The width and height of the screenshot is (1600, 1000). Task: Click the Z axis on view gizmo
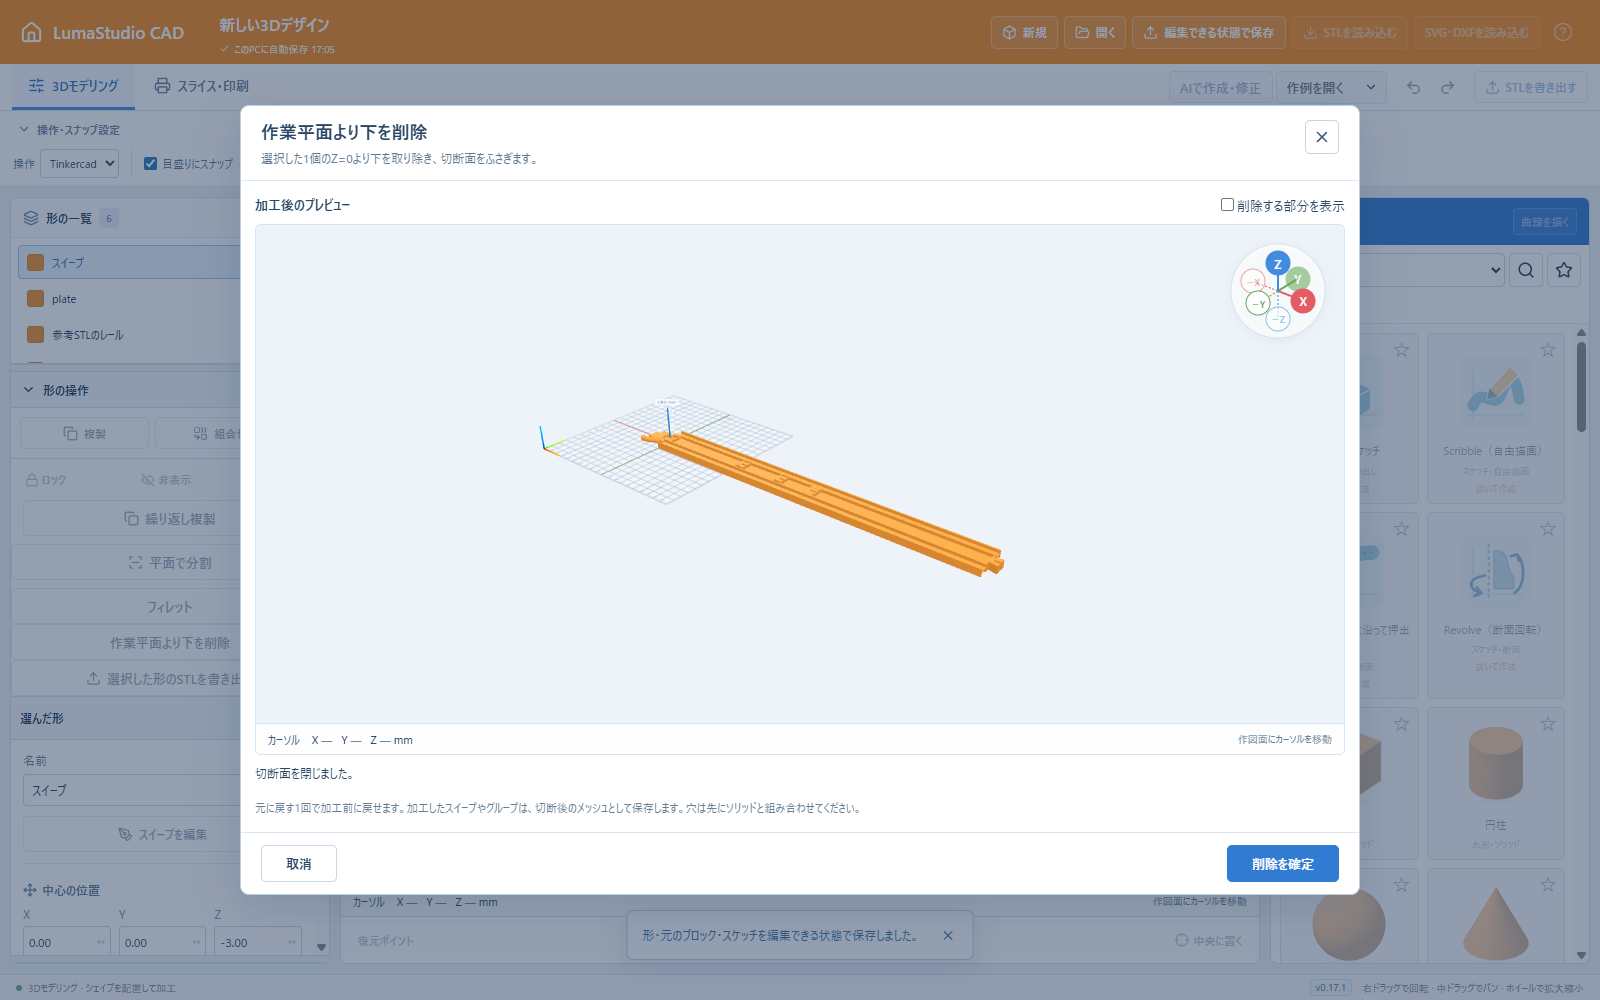[1277, 264]
